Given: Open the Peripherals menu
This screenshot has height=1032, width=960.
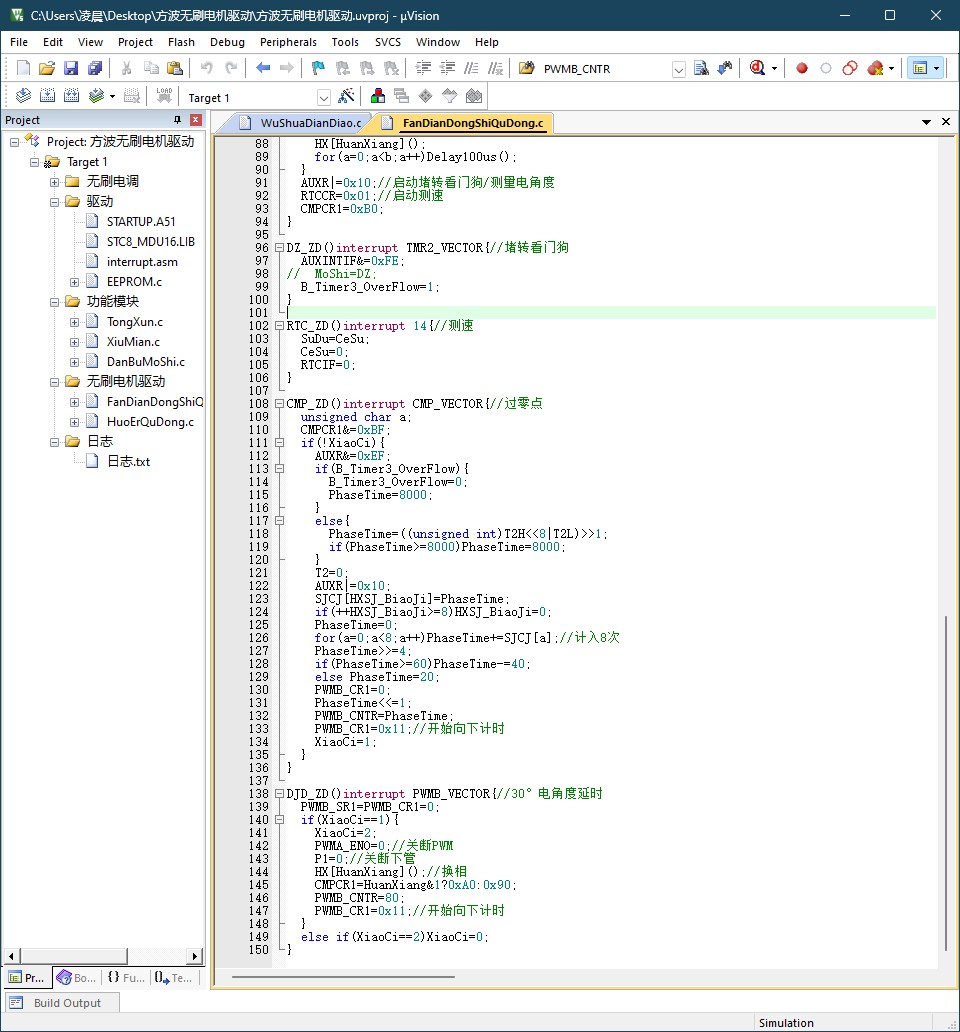Looking at the screenshot, I should click(288, 42).
